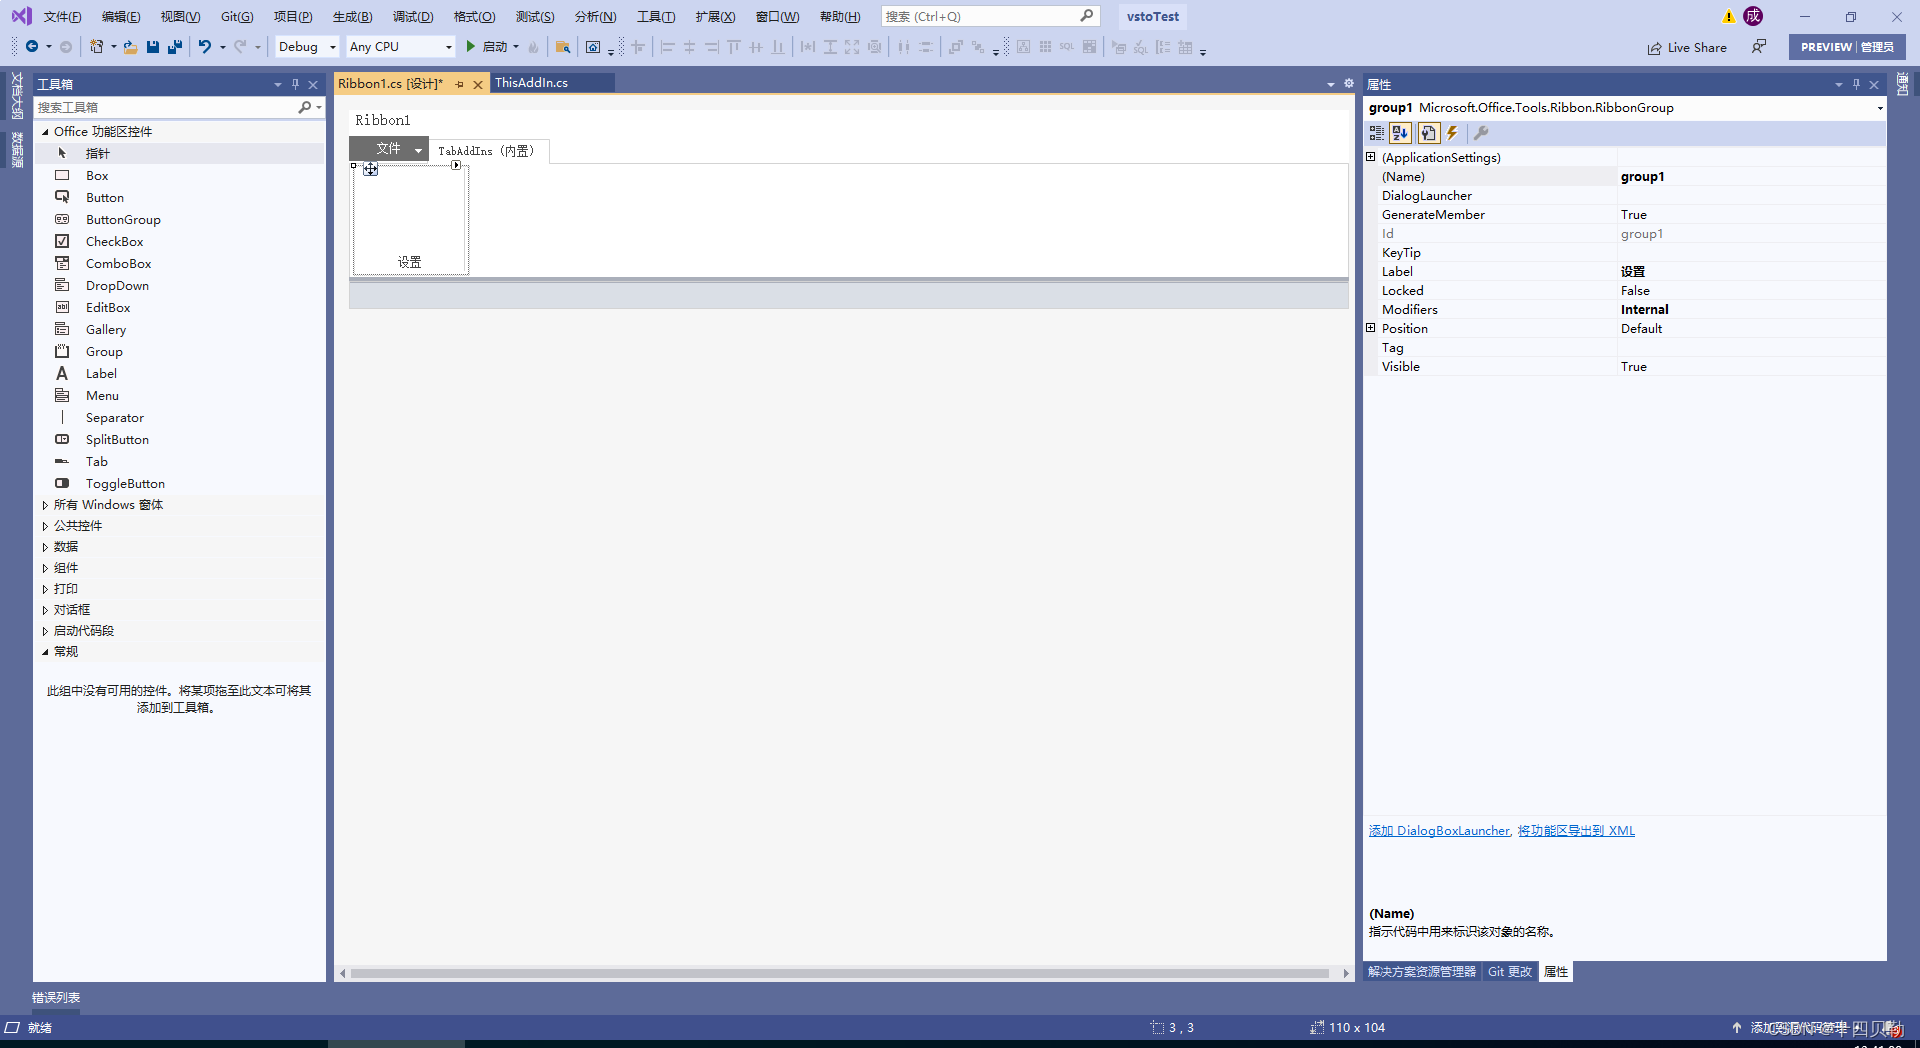Switch to the ThisAddIn.cs tab
Screen dimensions: 1920x1048
(532, 83)
